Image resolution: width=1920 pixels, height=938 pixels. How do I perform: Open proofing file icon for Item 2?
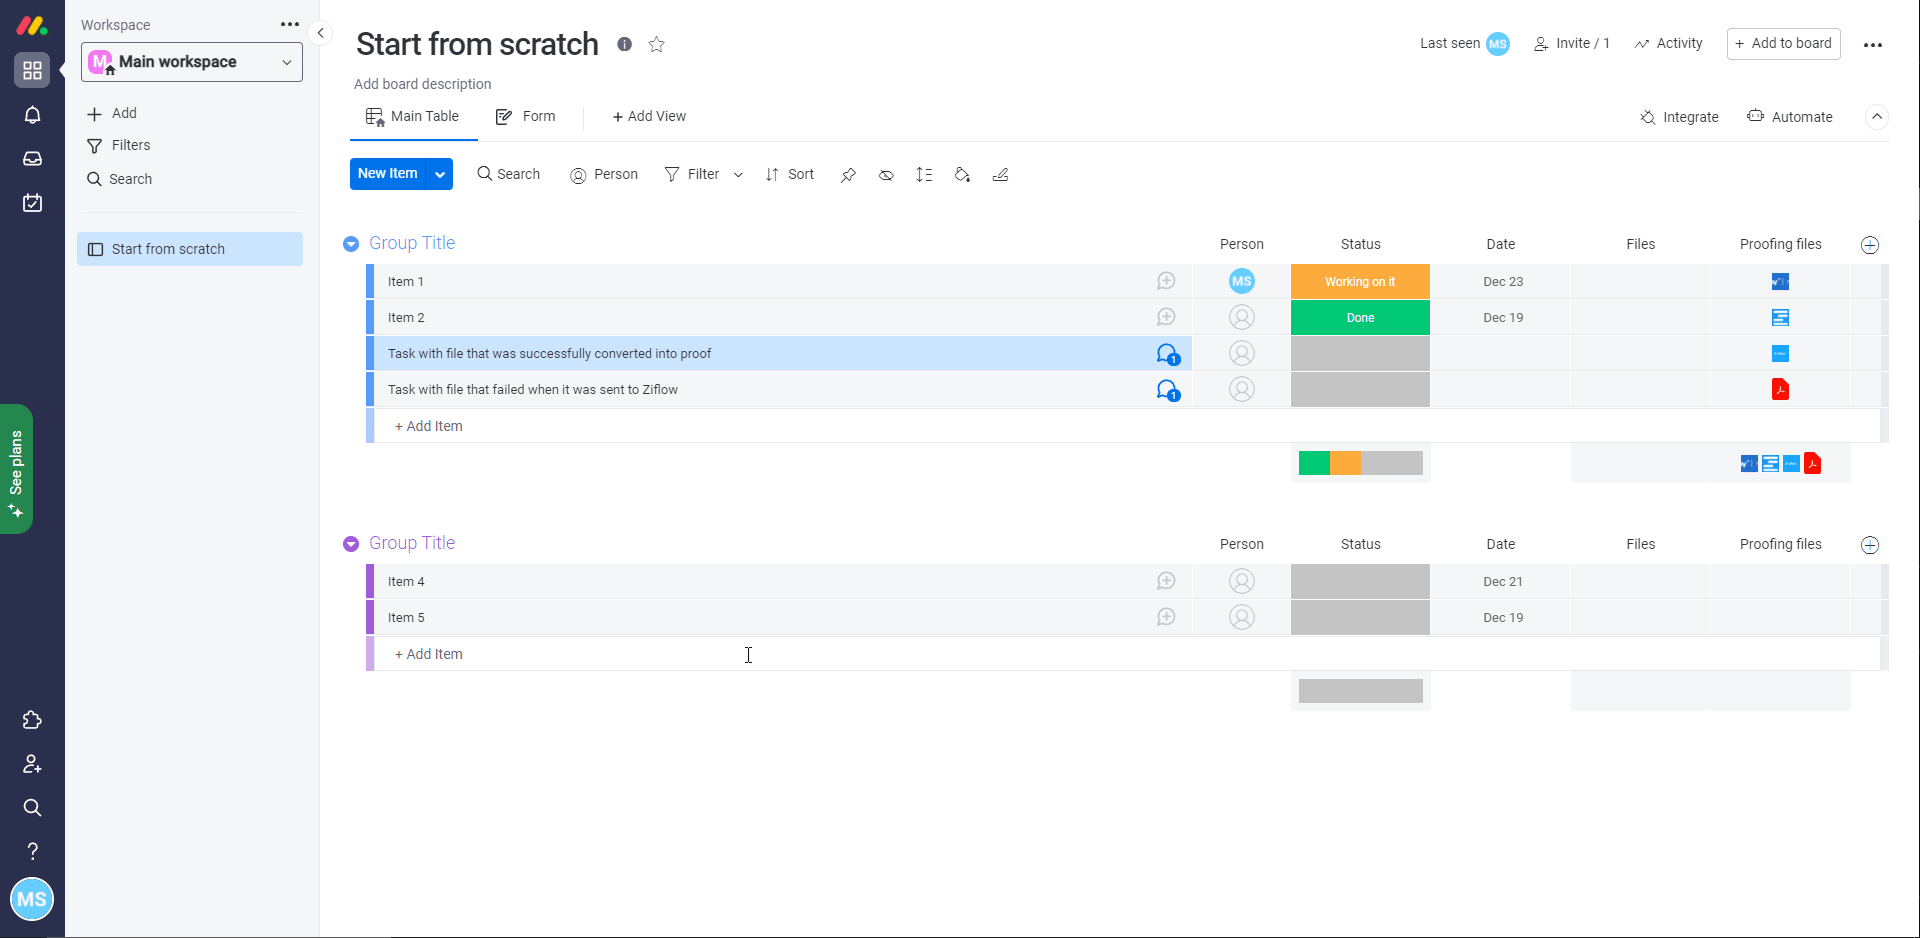[1780, 318]
